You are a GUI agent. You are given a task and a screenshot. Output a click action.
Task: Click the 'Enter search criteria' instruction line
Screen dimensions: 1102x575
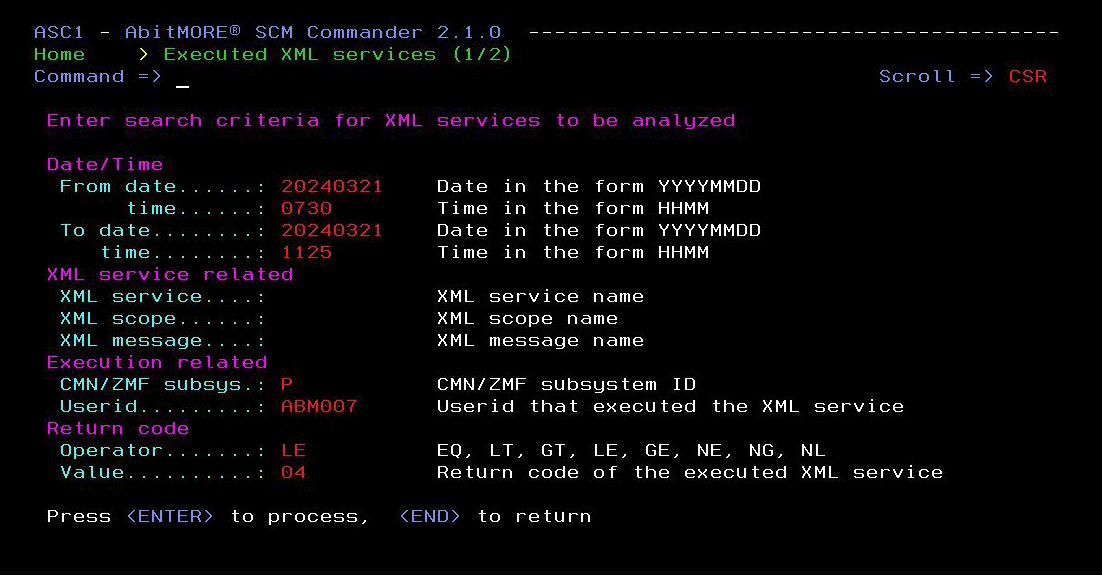tap(391, 121)
